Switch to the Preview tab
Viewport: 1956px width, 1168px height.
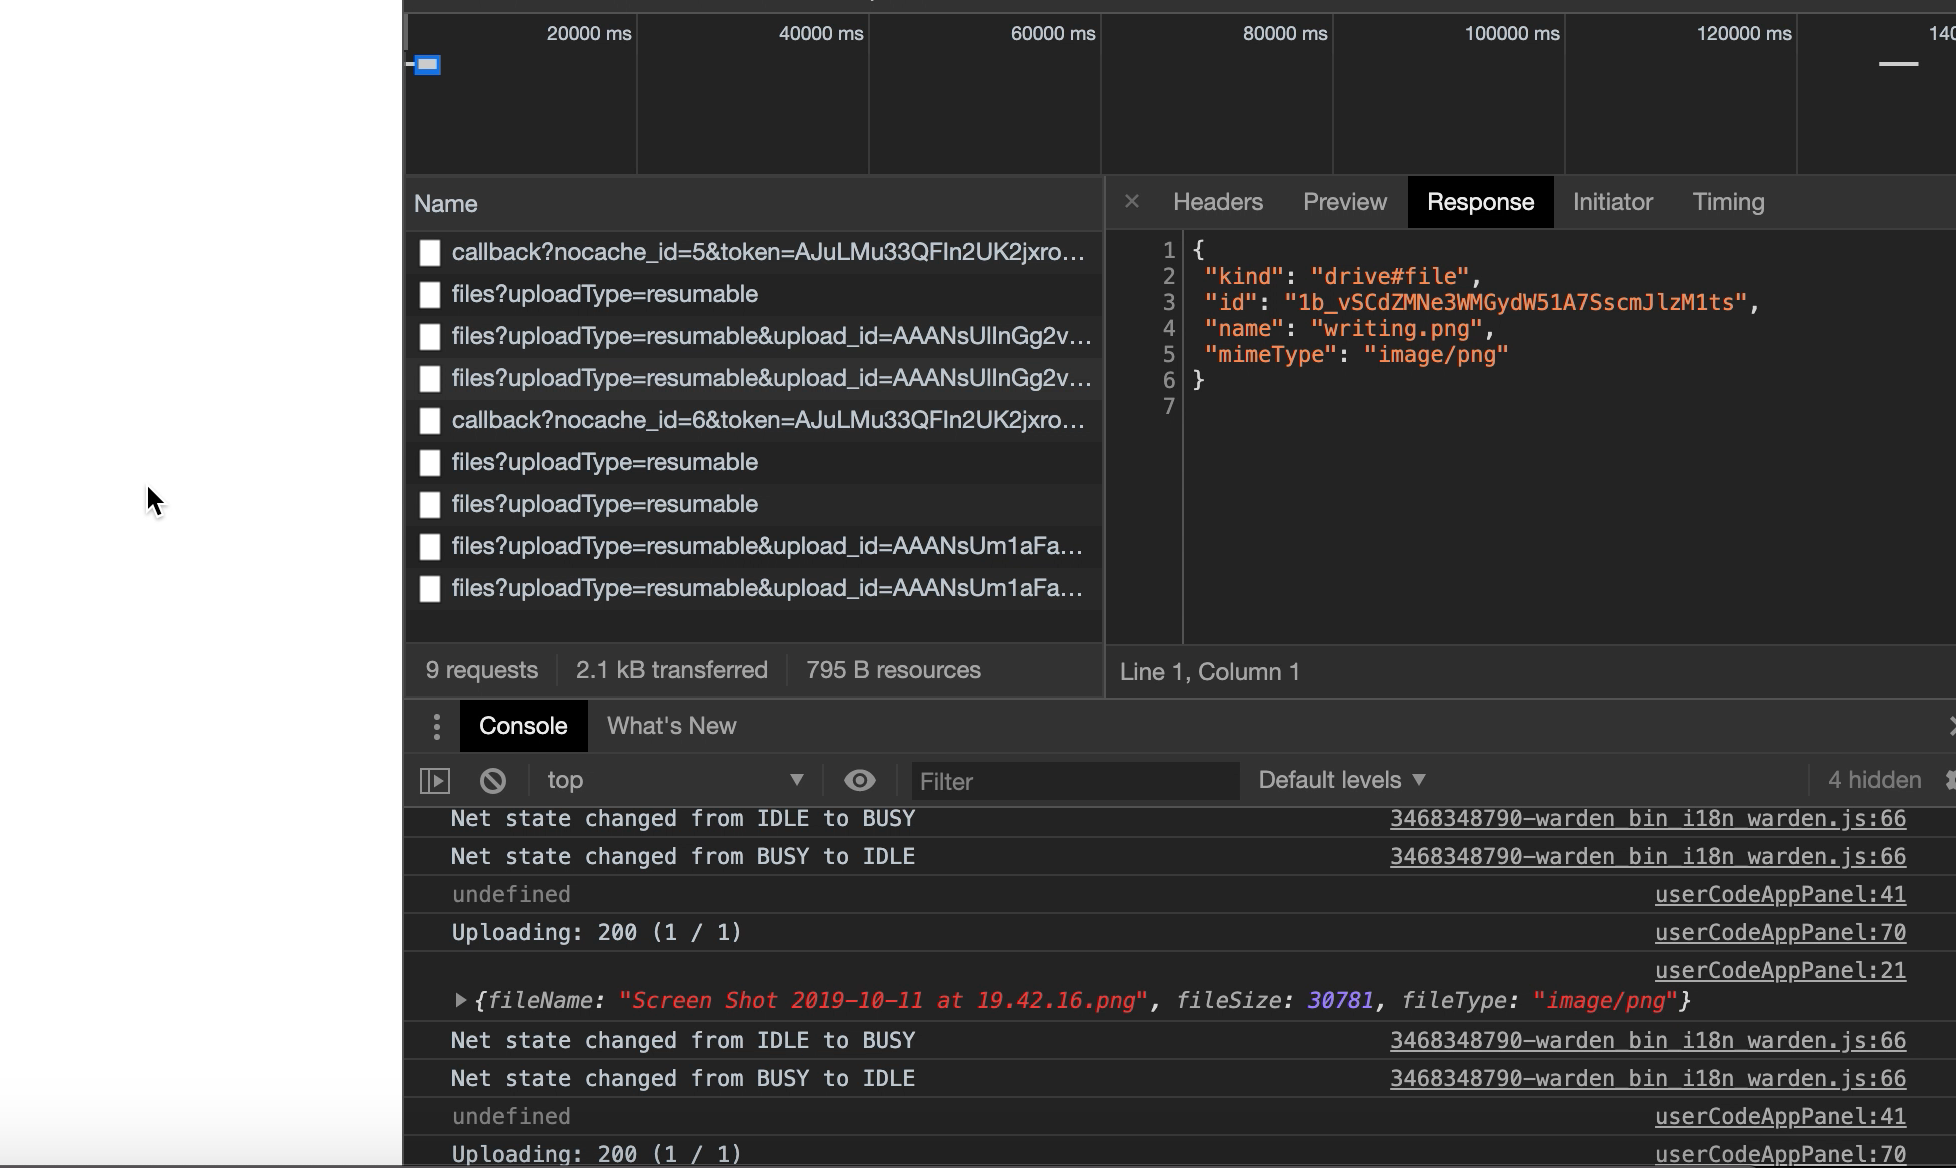[x=1344, y=201]
